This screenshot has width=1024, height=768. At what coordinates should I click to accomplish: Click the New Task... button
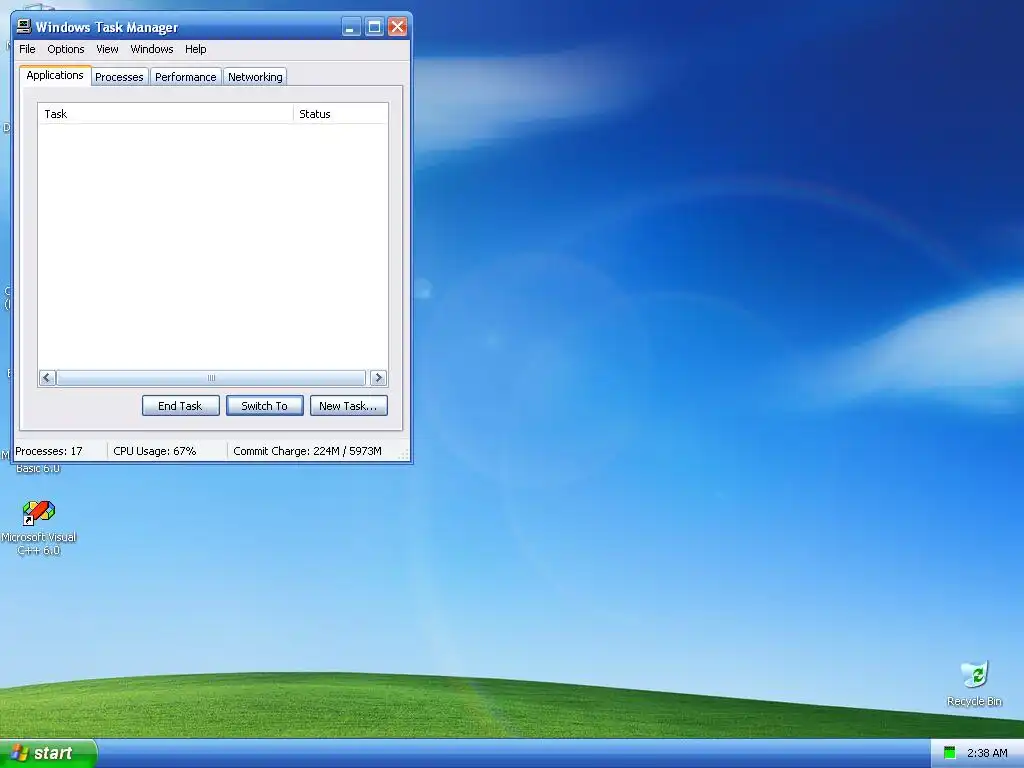tap(348, 406)
